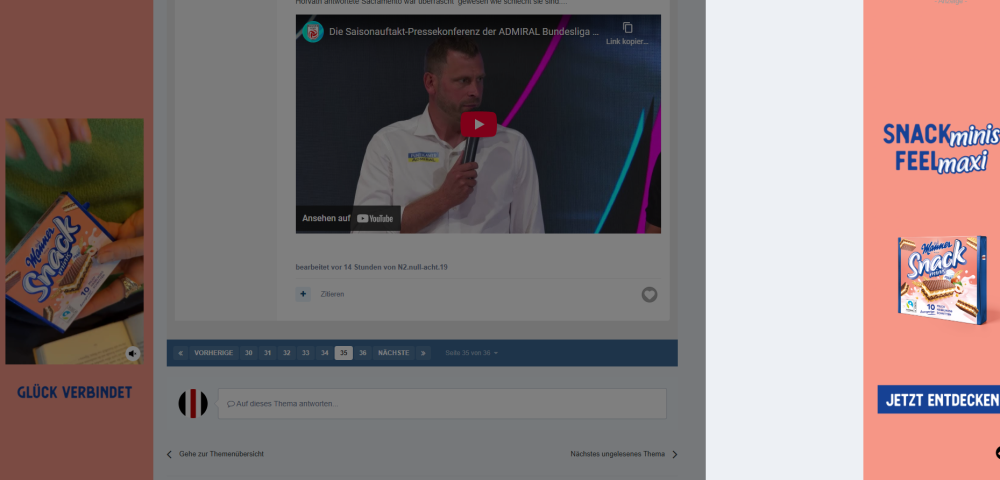Click the reply field Auf dieses Thema antworten

click(442, 404)
